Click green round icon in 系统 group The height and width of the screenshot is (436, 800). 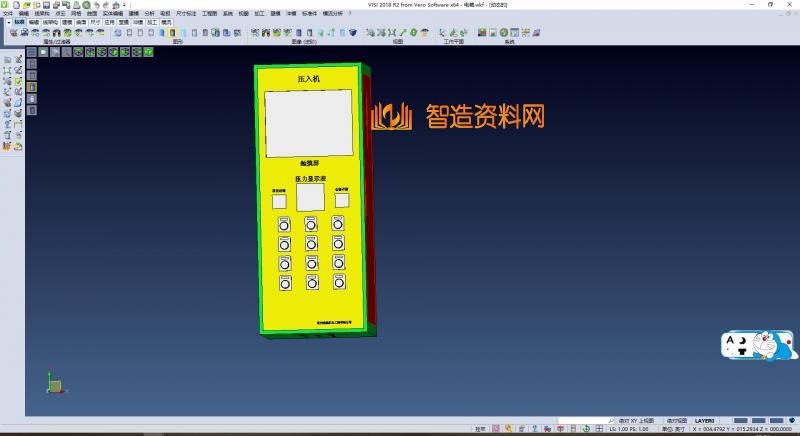(x=504, y=33)
